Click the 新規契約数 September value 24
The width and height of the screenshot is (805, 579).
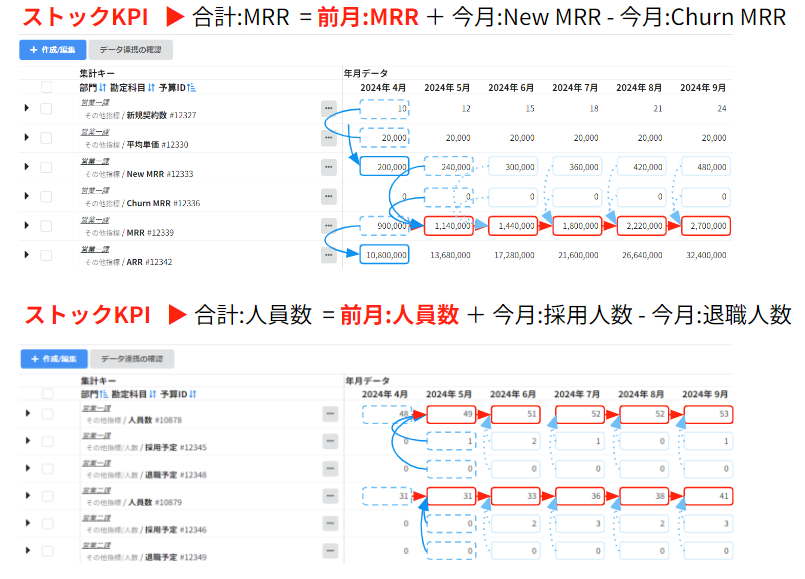722,108
